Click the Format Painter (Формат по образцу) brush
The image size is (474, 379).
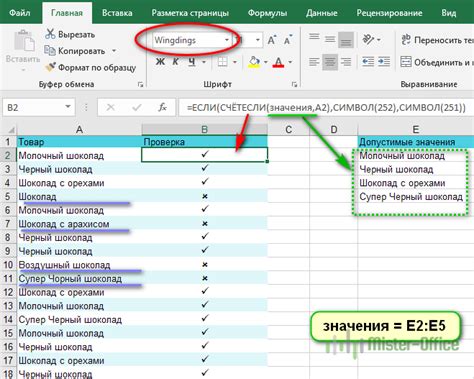click(51, 67)
